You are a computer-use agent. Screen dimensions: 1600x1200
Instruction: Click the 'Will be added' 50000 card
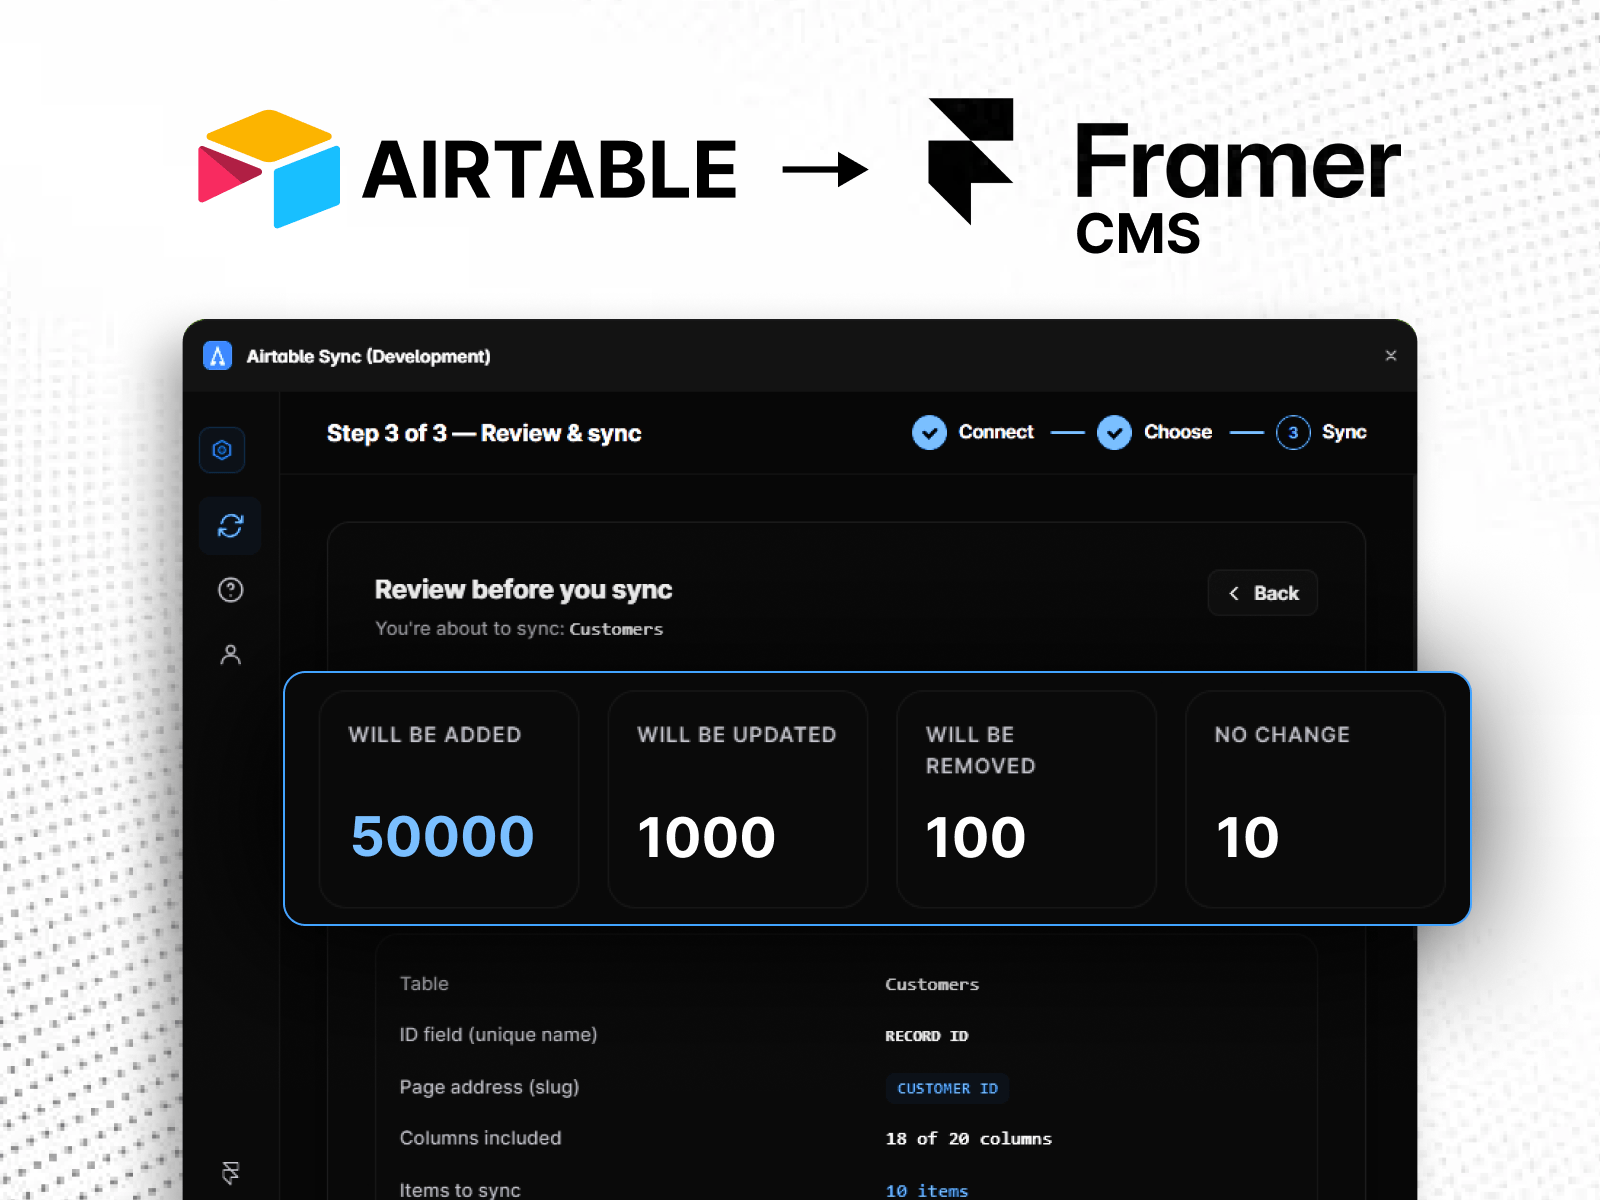point(449,799)
